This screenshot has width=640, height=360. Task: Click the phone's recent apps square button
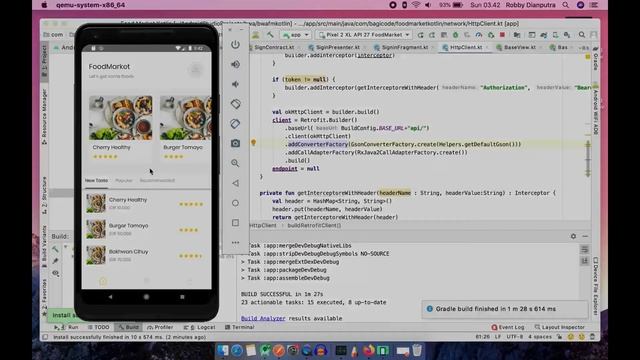click(182, 297)
